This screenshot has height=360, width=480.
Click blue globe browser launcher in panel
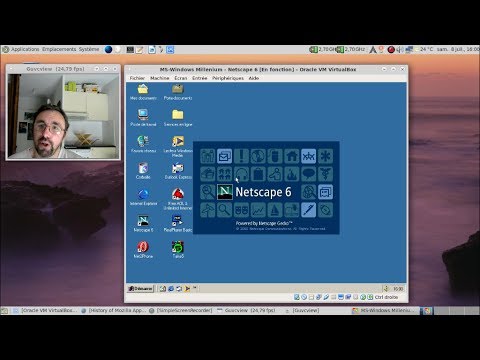click(x=108, y=49)
